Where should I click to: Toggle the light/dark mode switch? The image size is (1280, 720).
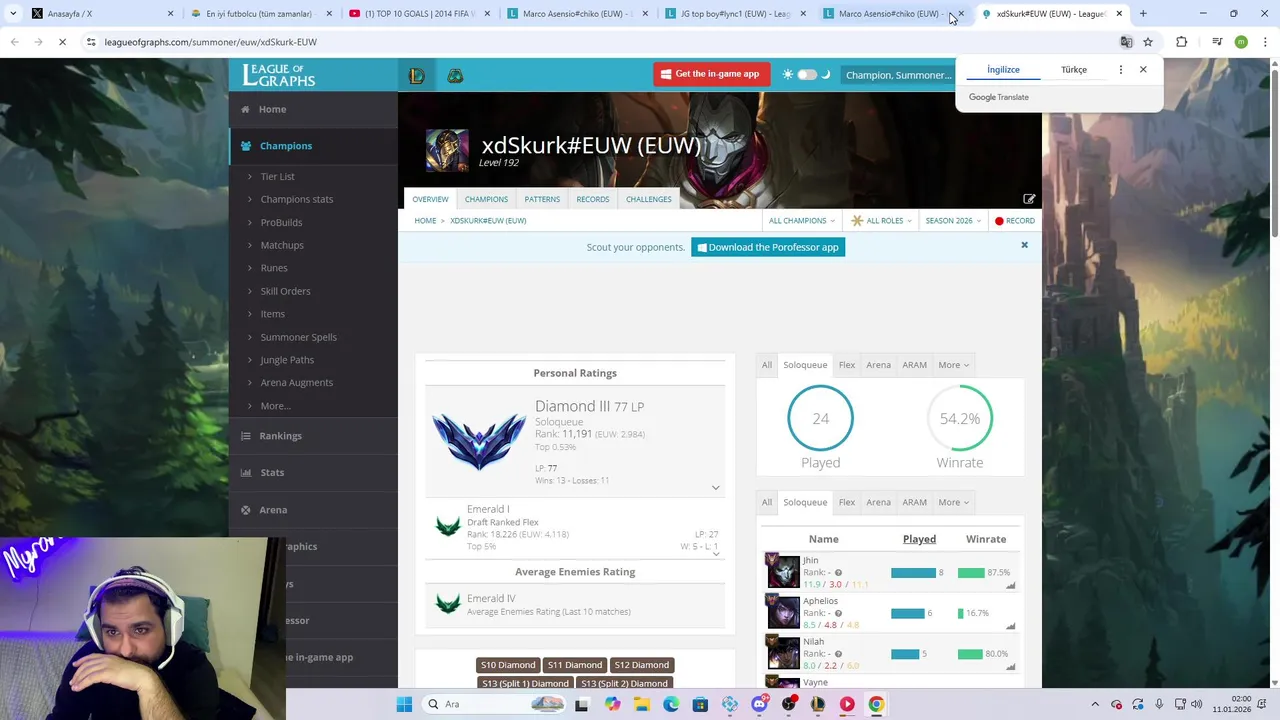coord(807,75)
